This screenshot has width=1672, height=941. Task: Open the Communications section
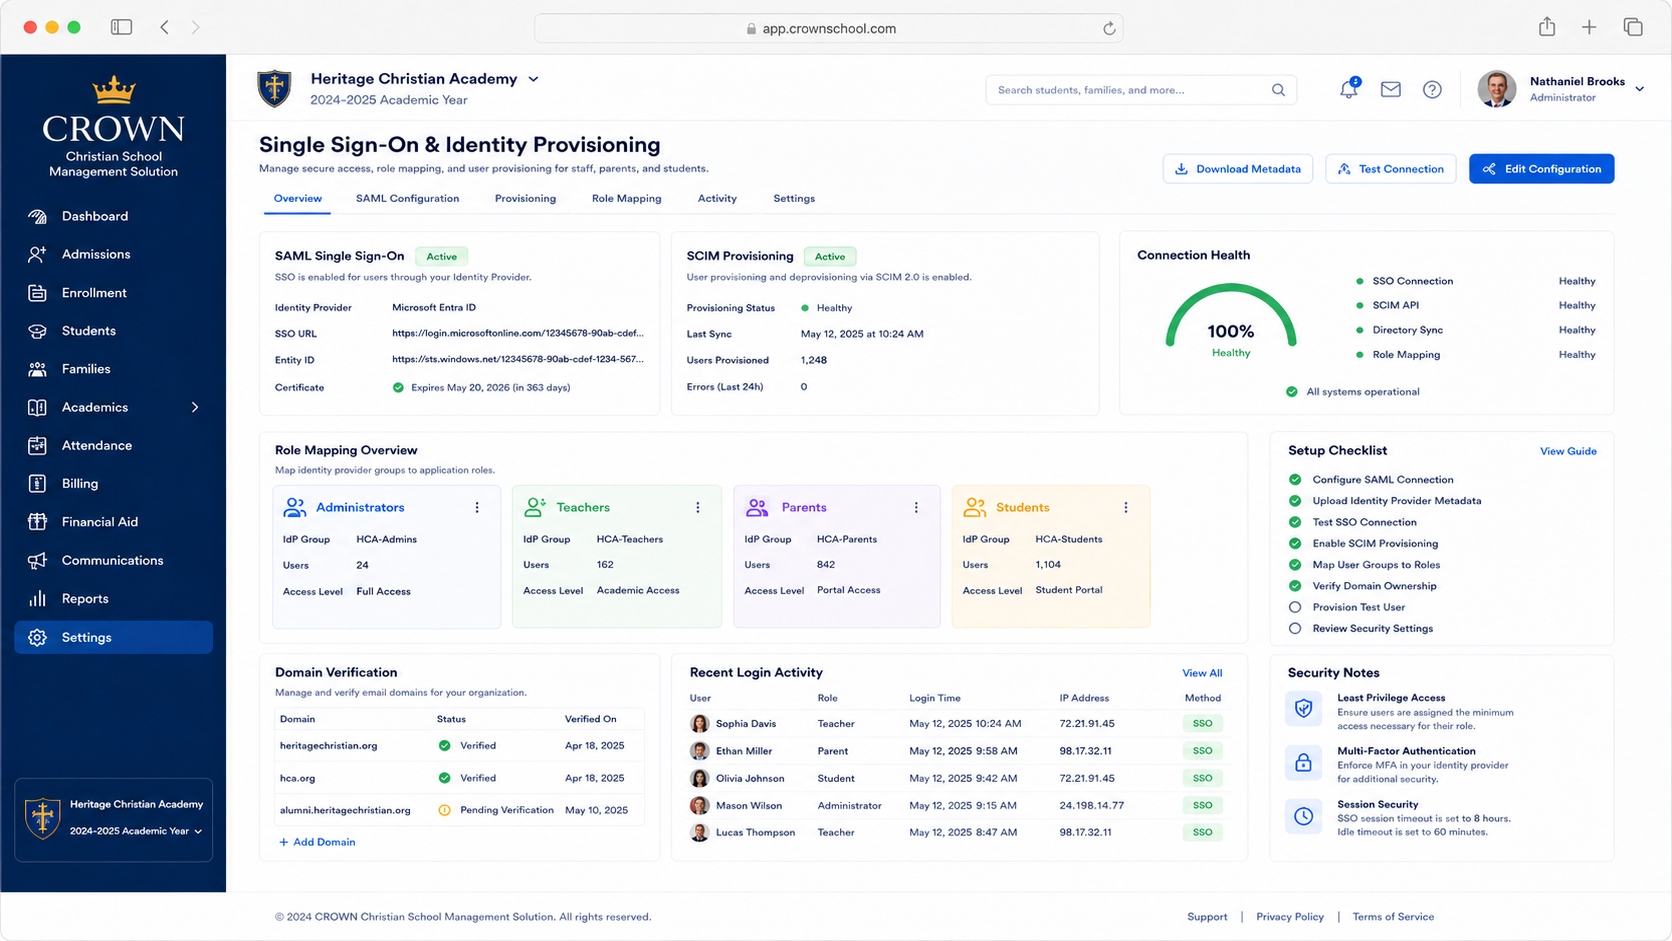[113, 560]
